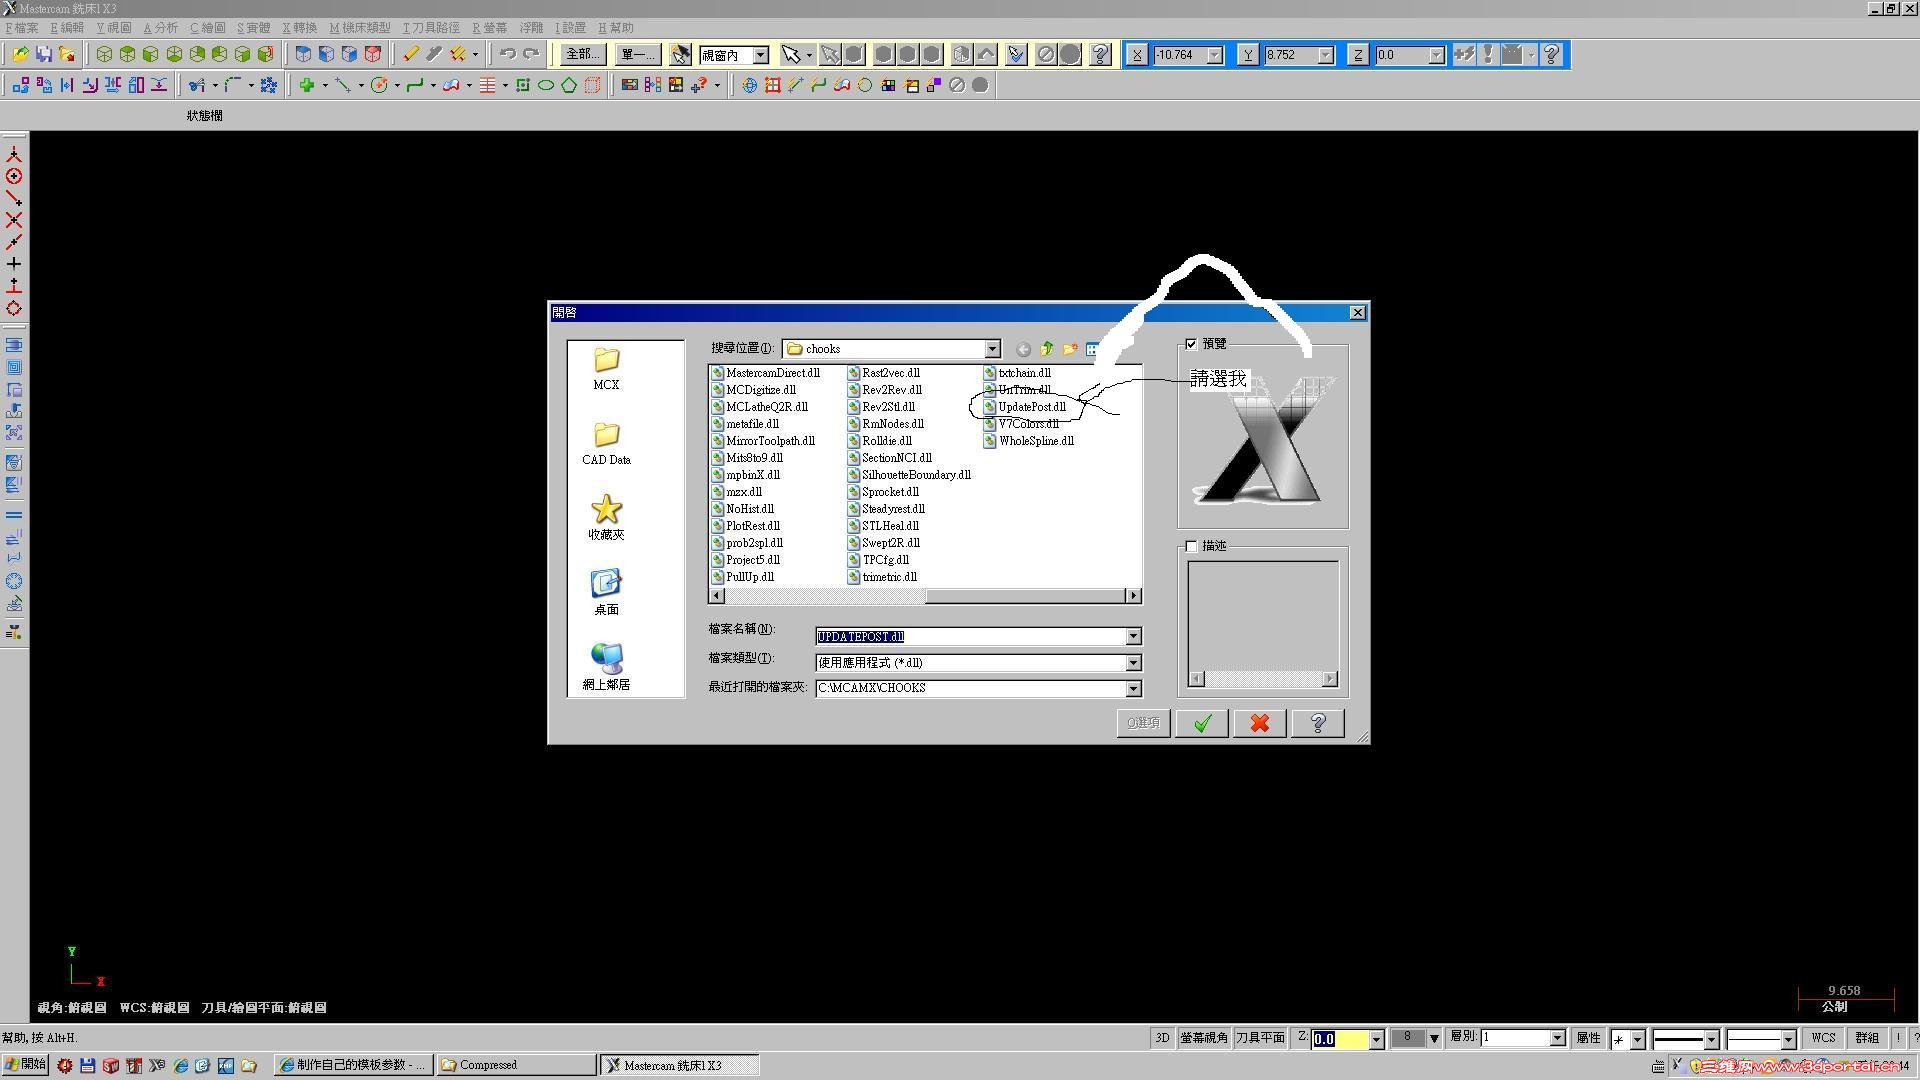Uncheck the 預覽 preview checkbox
This screenshot has height=1080, width=1920.
click(x=1191, y=344)
